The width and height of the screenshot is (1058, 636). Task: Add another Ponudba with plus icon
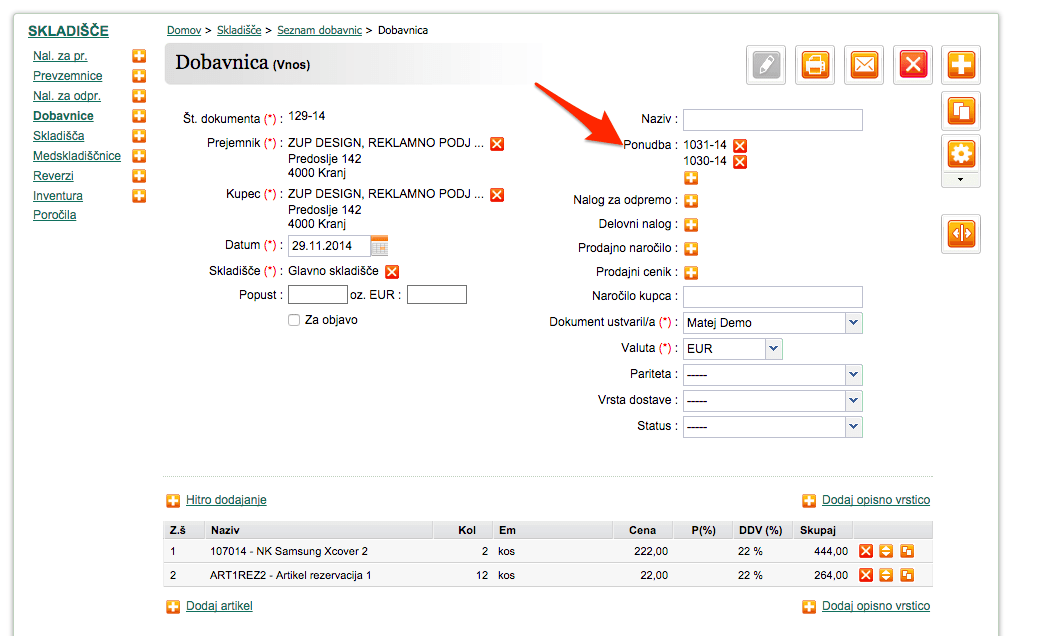click(x=691, y=178)
